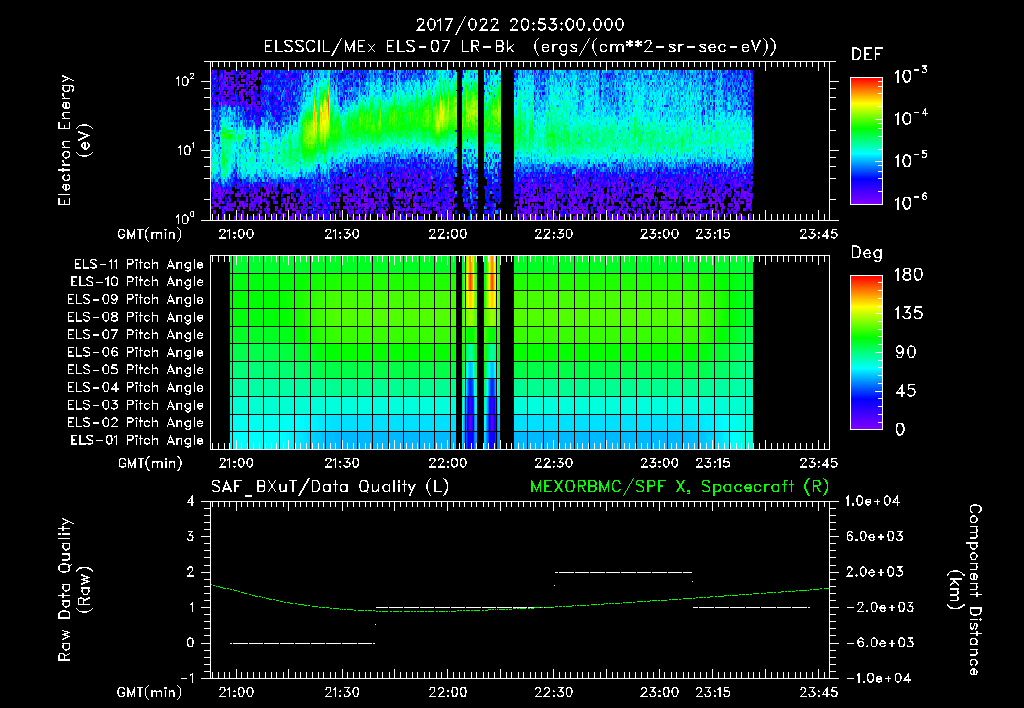
Task: Click the 10^-3 value on DEF scale
Action: (910, 76)
